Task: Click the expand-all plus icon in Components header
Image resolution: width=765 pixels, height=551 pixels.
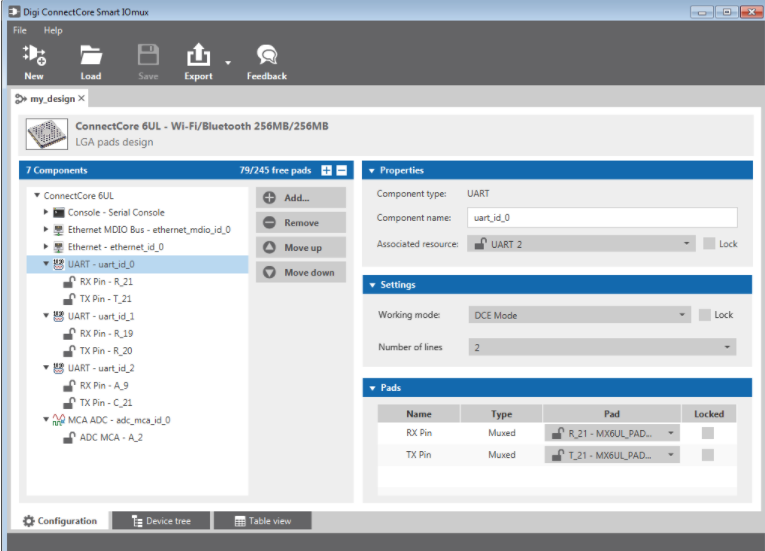Action: point(326,171)
